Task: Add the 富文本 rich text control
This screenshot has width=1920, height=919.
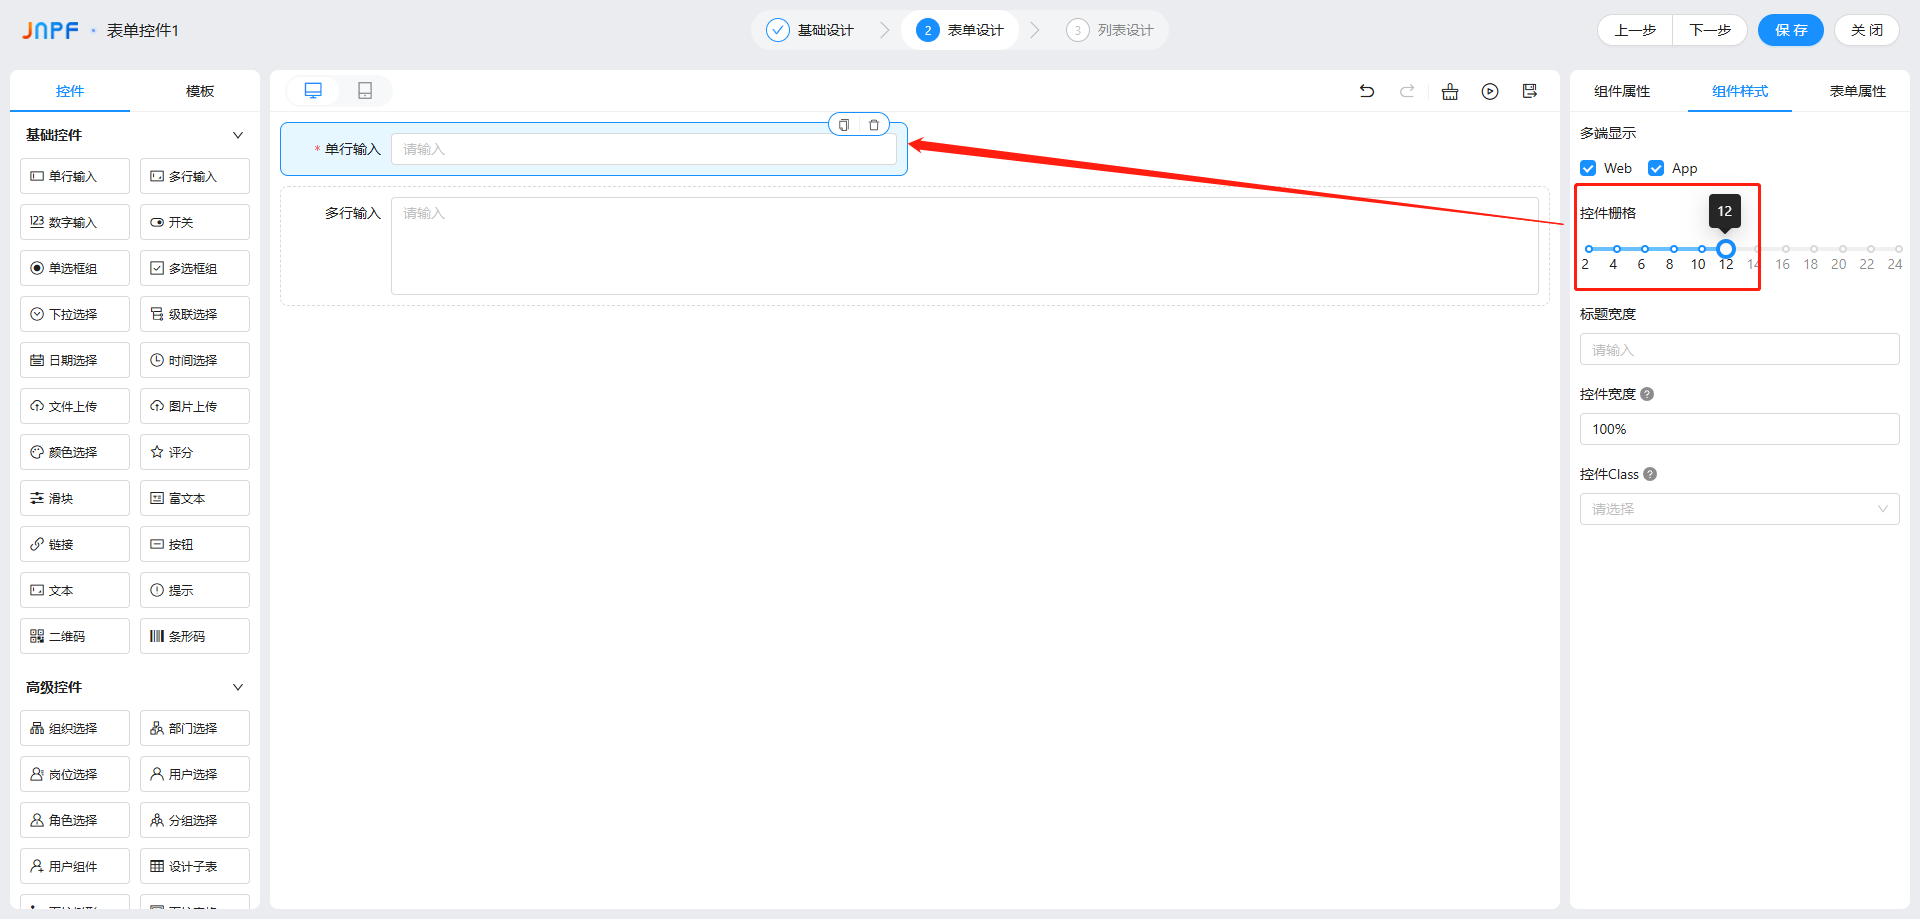Action: click(x=195, y=498)
